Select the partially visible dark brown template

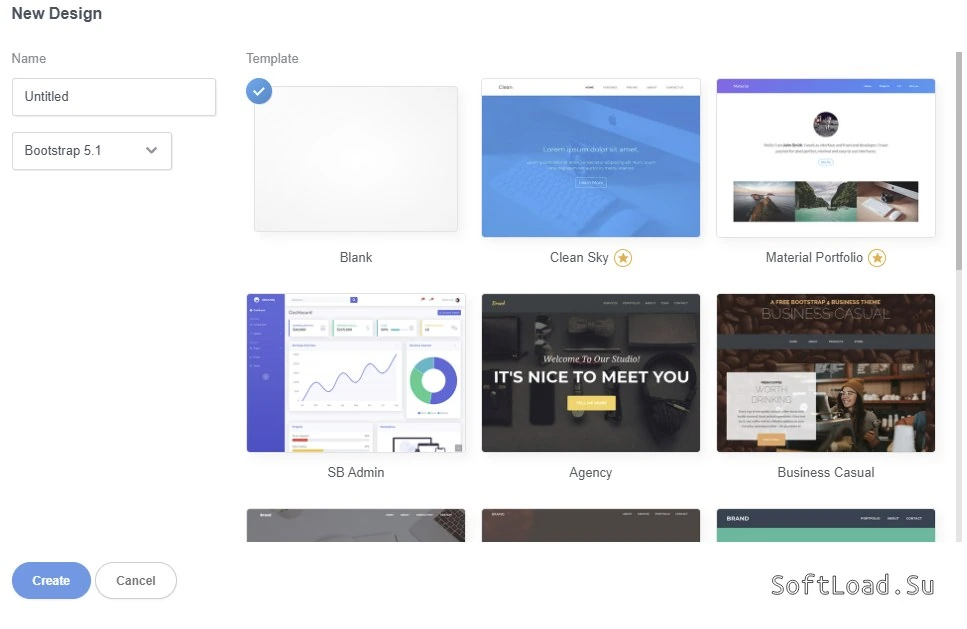591,525
